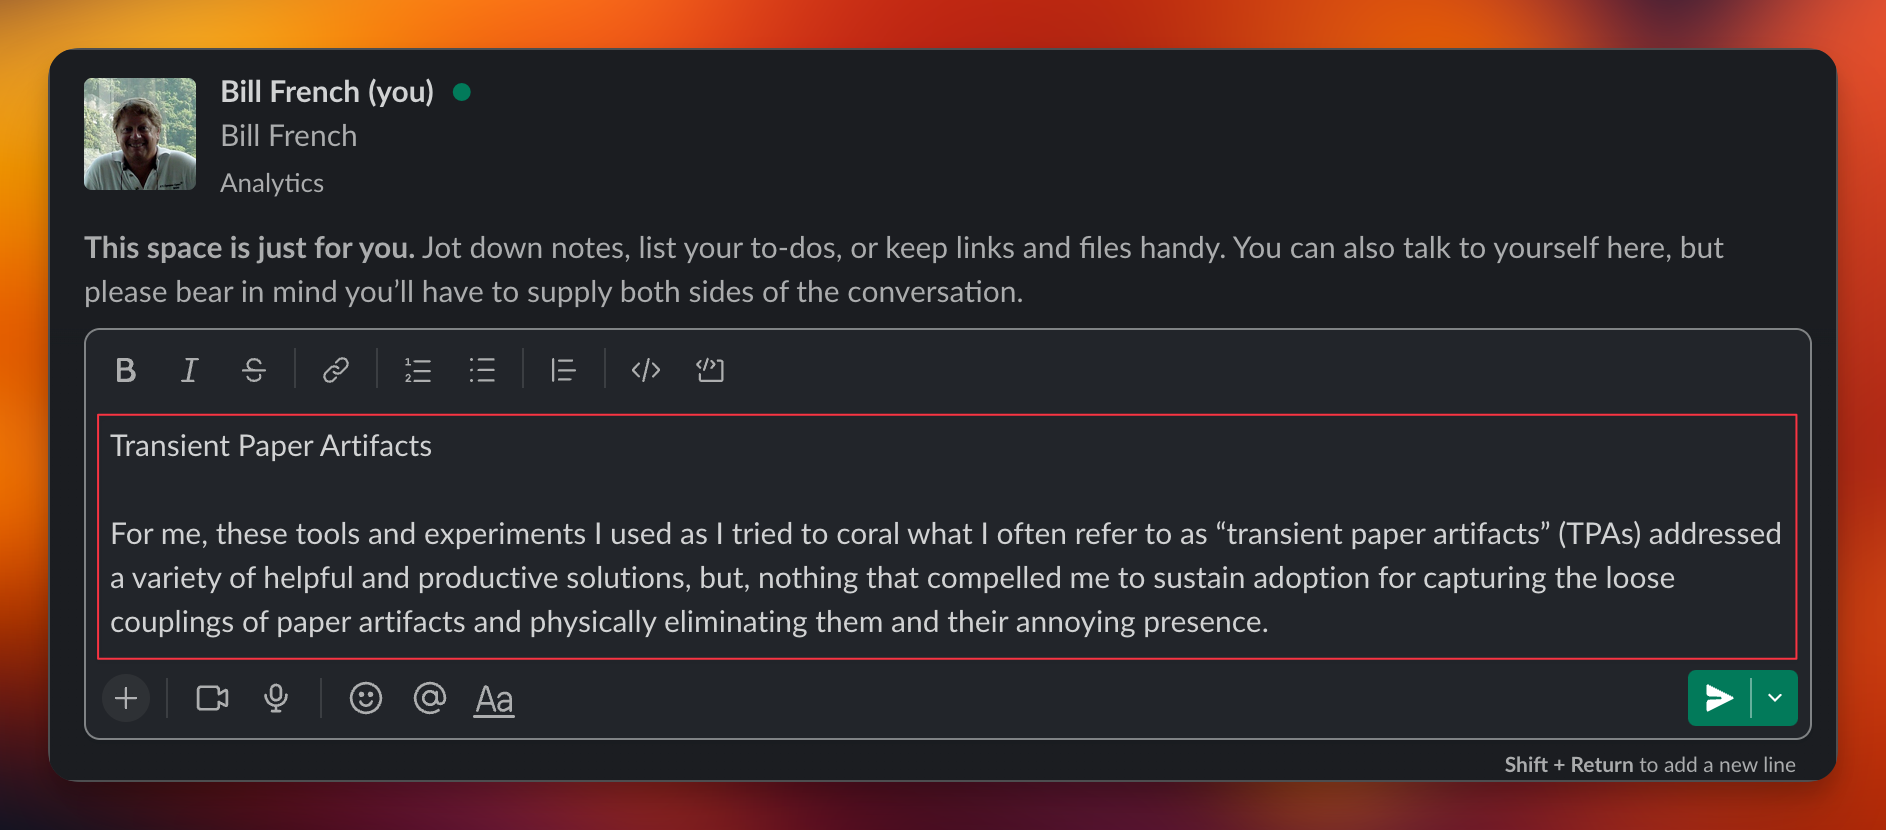1886x830 pixels.
Task: Open the emoji picker
Action: point(366,698)
